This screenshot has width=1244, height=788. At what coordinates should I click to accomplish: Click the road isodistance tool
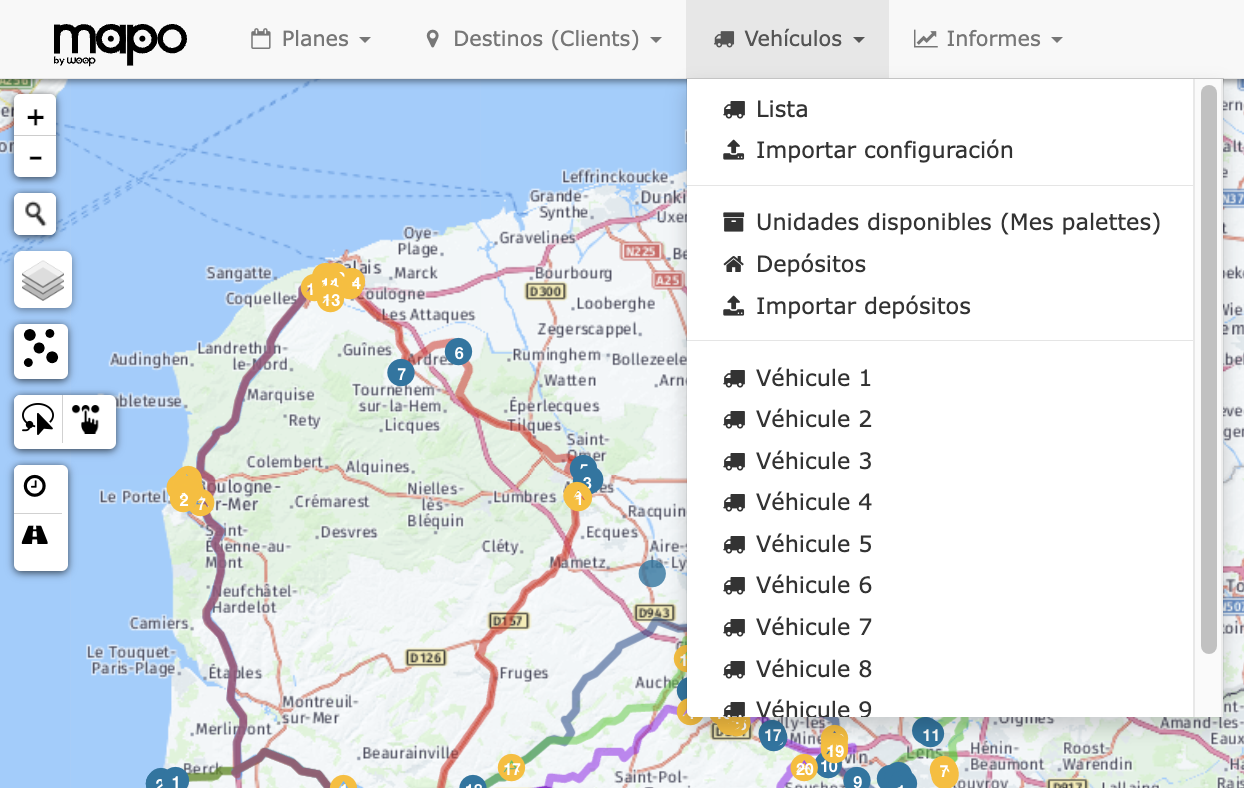click(x=35, y=536)
